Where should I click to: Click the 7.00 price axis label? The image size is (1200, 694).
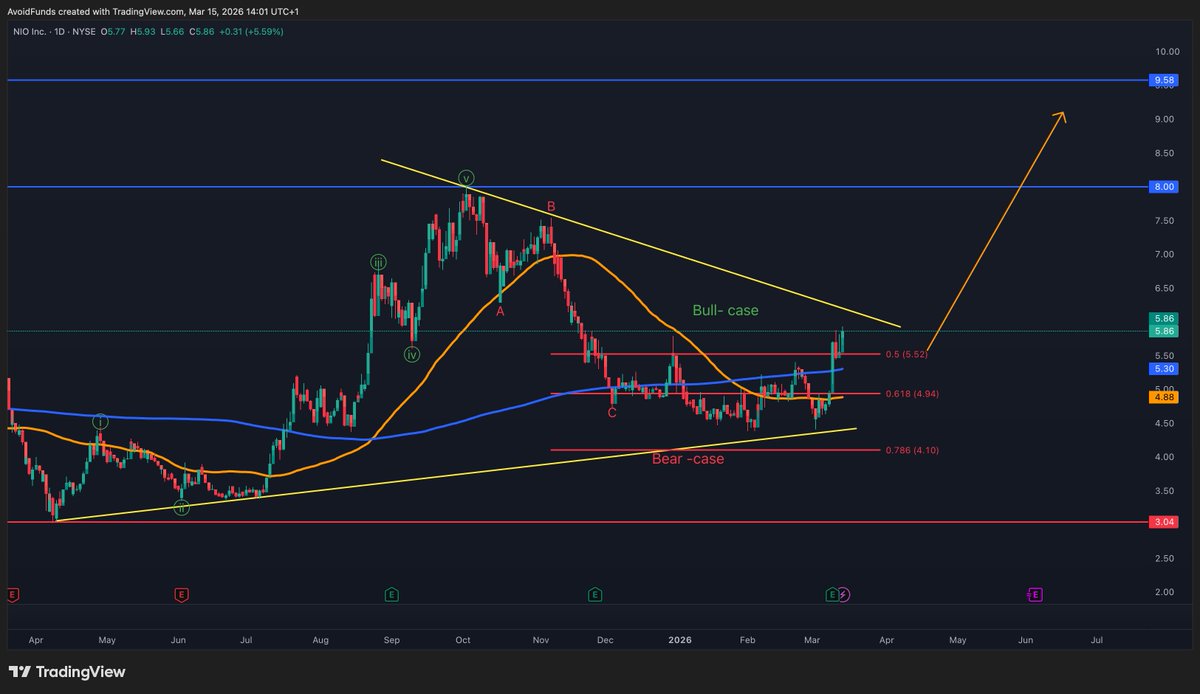tap(1165, 255)
